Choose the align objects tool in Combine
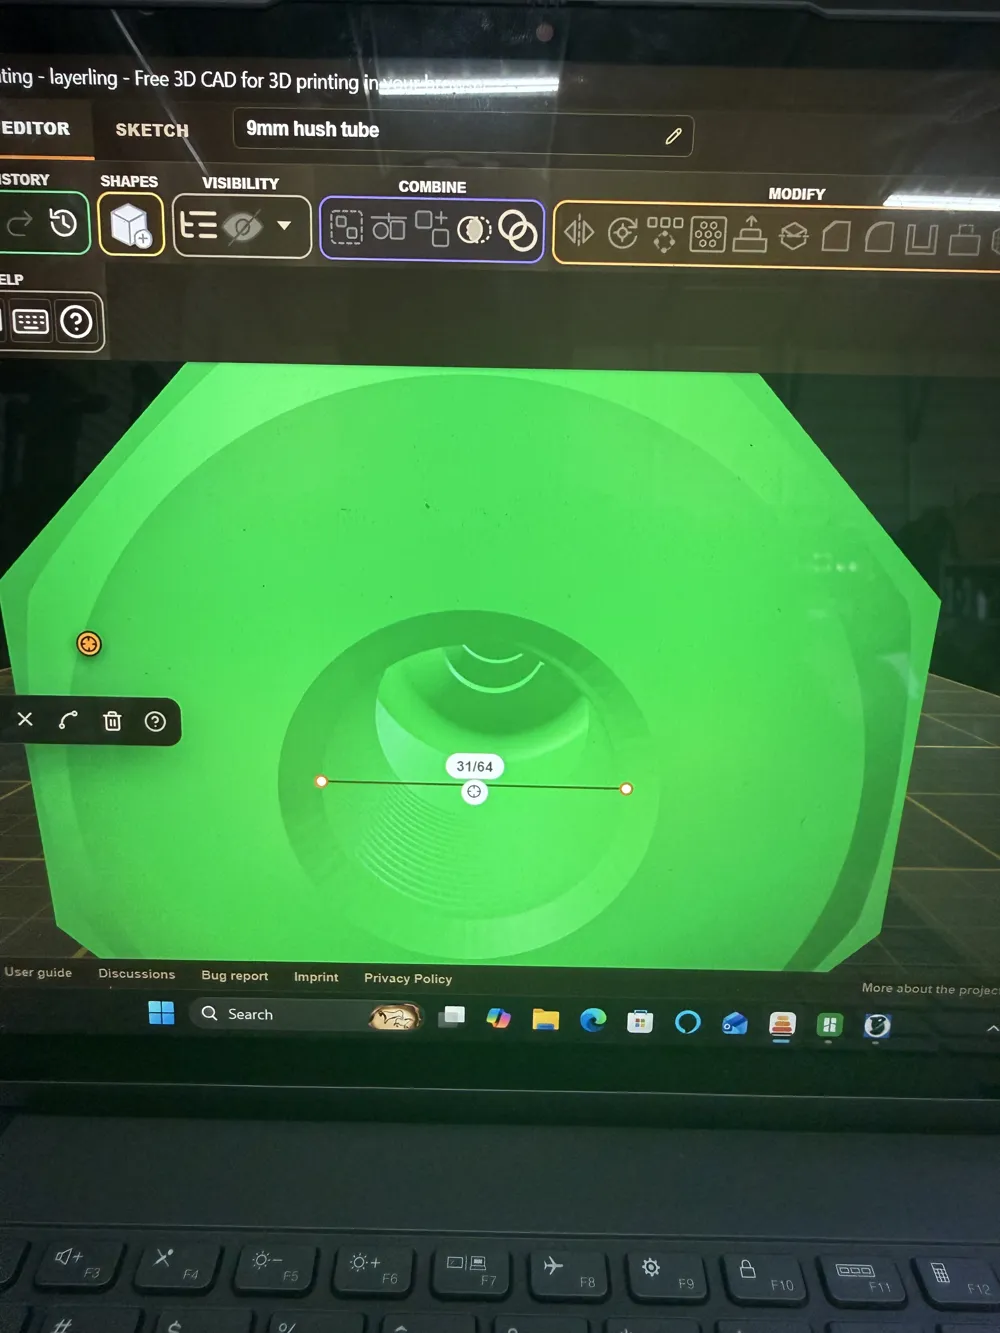This screenshot has width=1000, height=1333. coord(388,228)
